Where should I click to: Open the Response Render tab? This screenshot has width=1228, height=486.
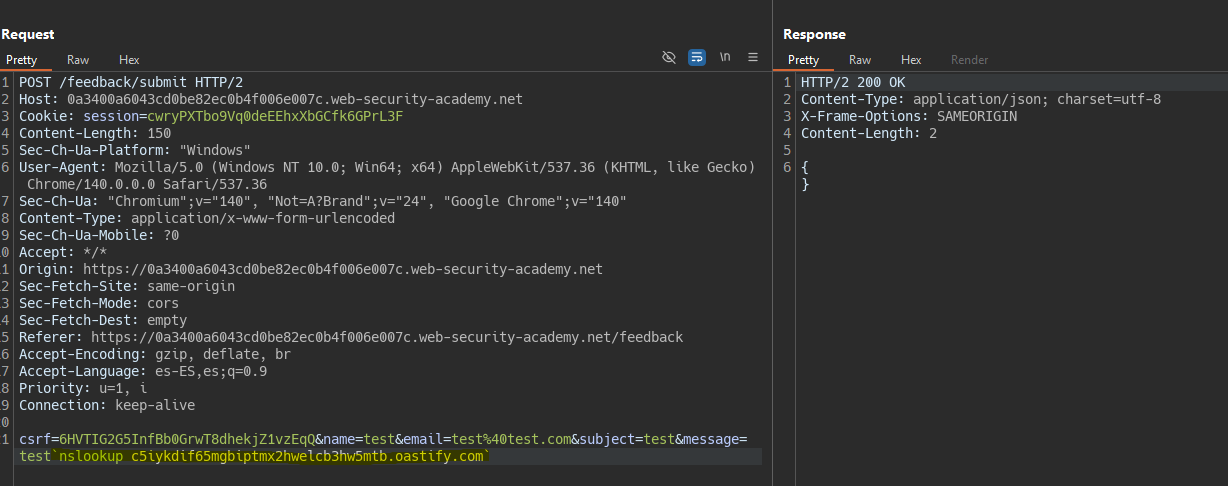(969, 60)
